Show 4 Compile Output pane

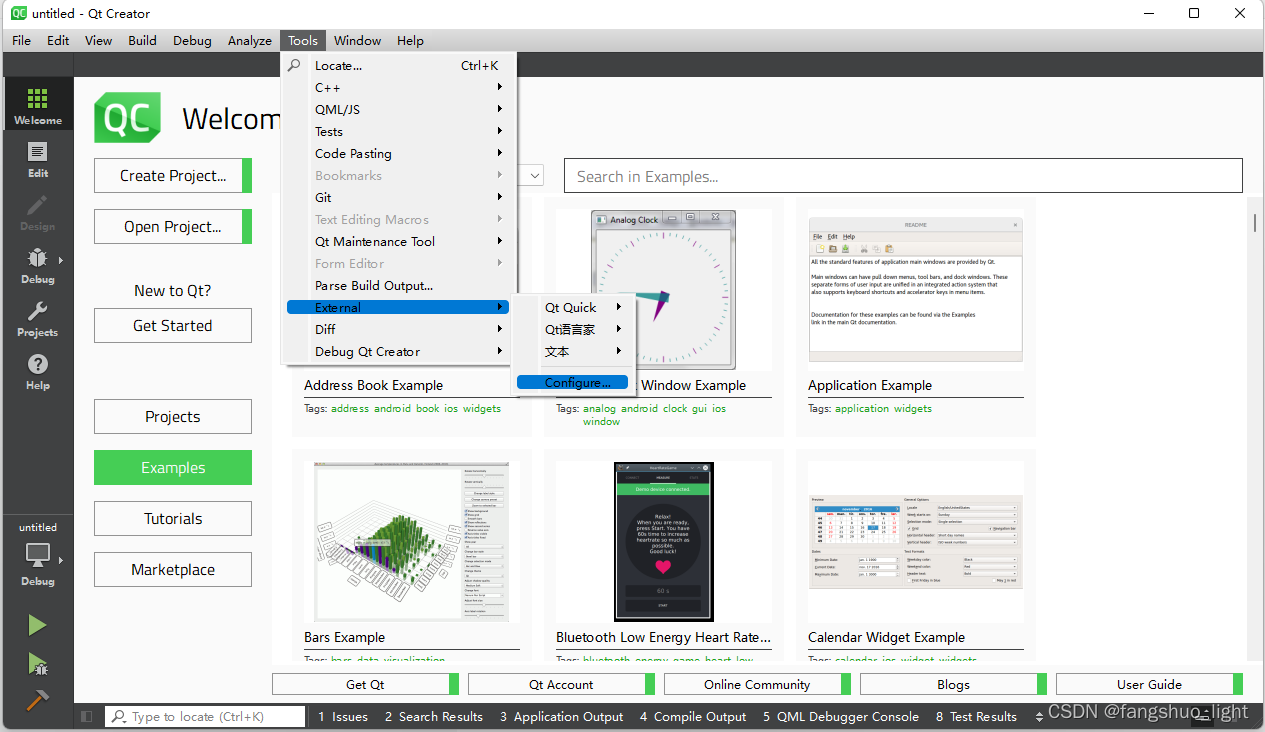pos(693,717)
